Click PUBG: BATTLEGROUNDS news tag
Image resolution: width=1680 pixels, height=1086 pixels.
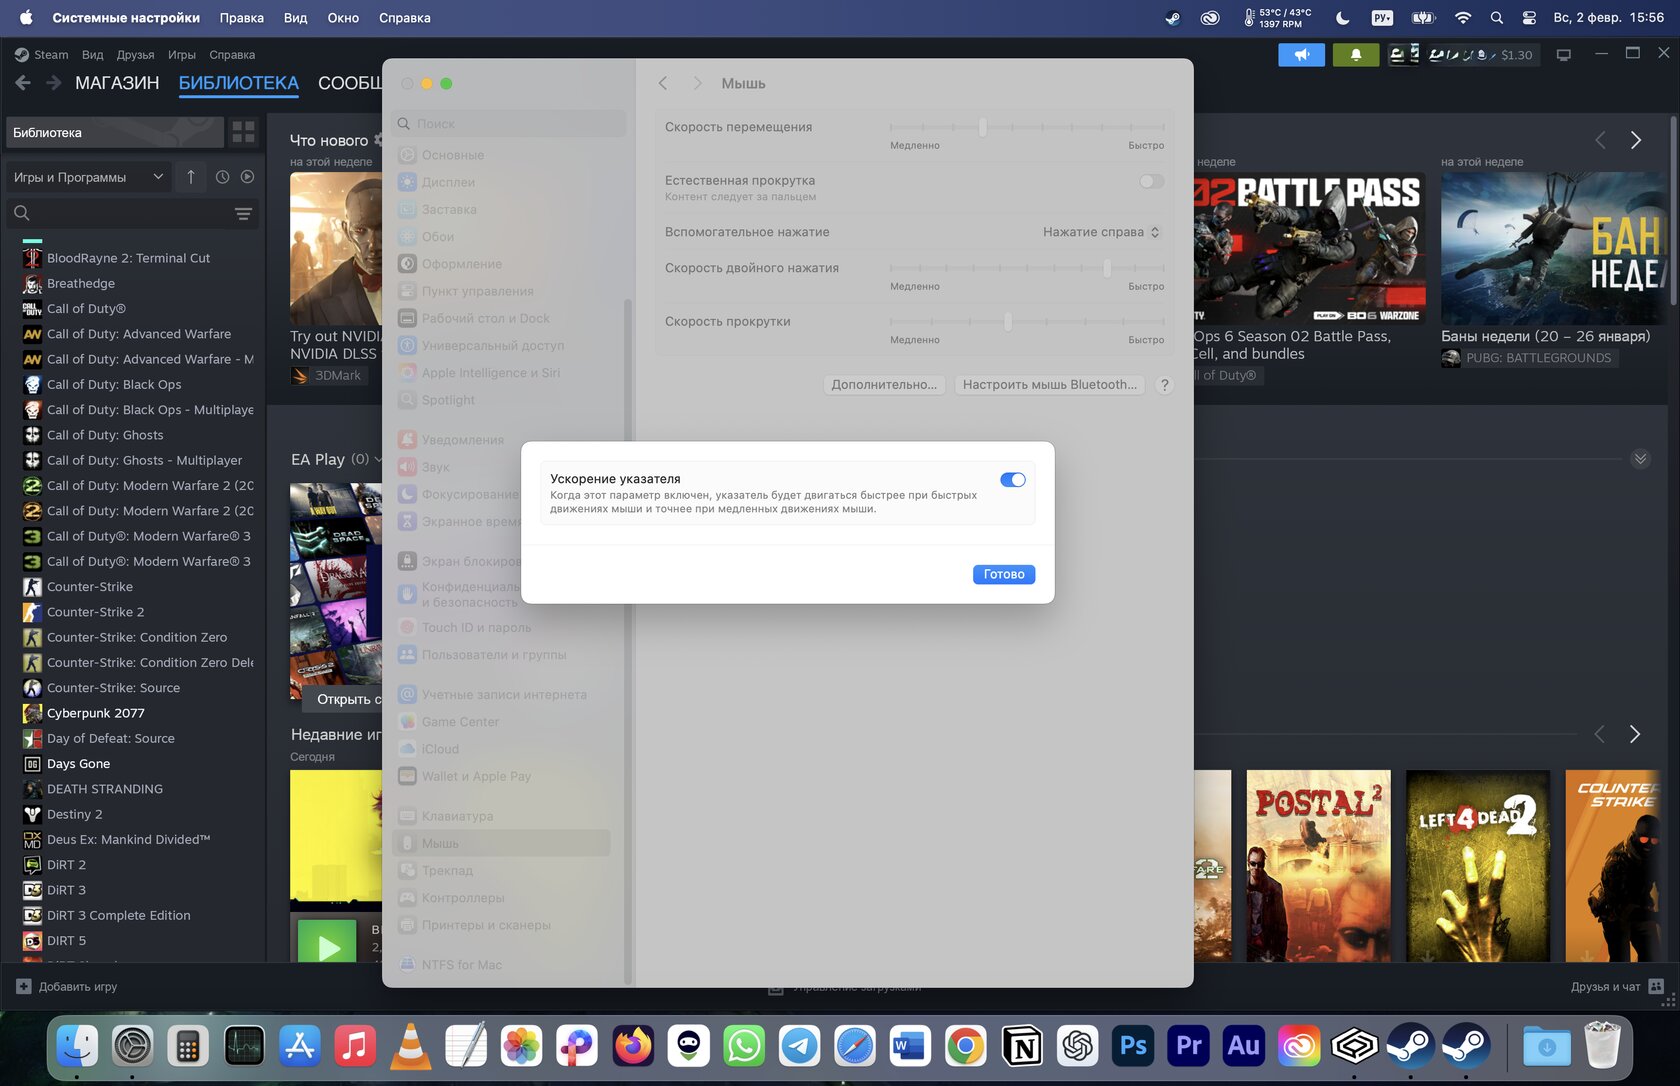point(1530,358)
